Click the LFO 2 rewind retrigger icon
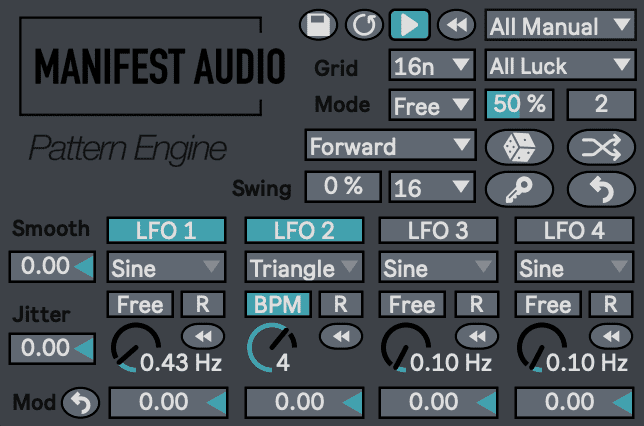This screenshot has height=426, width=644. pyautogui.click(x=341, y=336)
